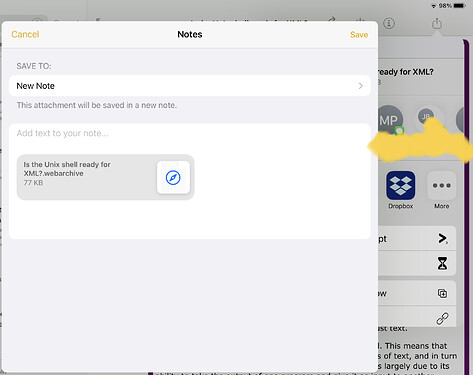This screenshot has width=473, height=375.
Task: Select the JB contact avatar
Action: (426, 117)
